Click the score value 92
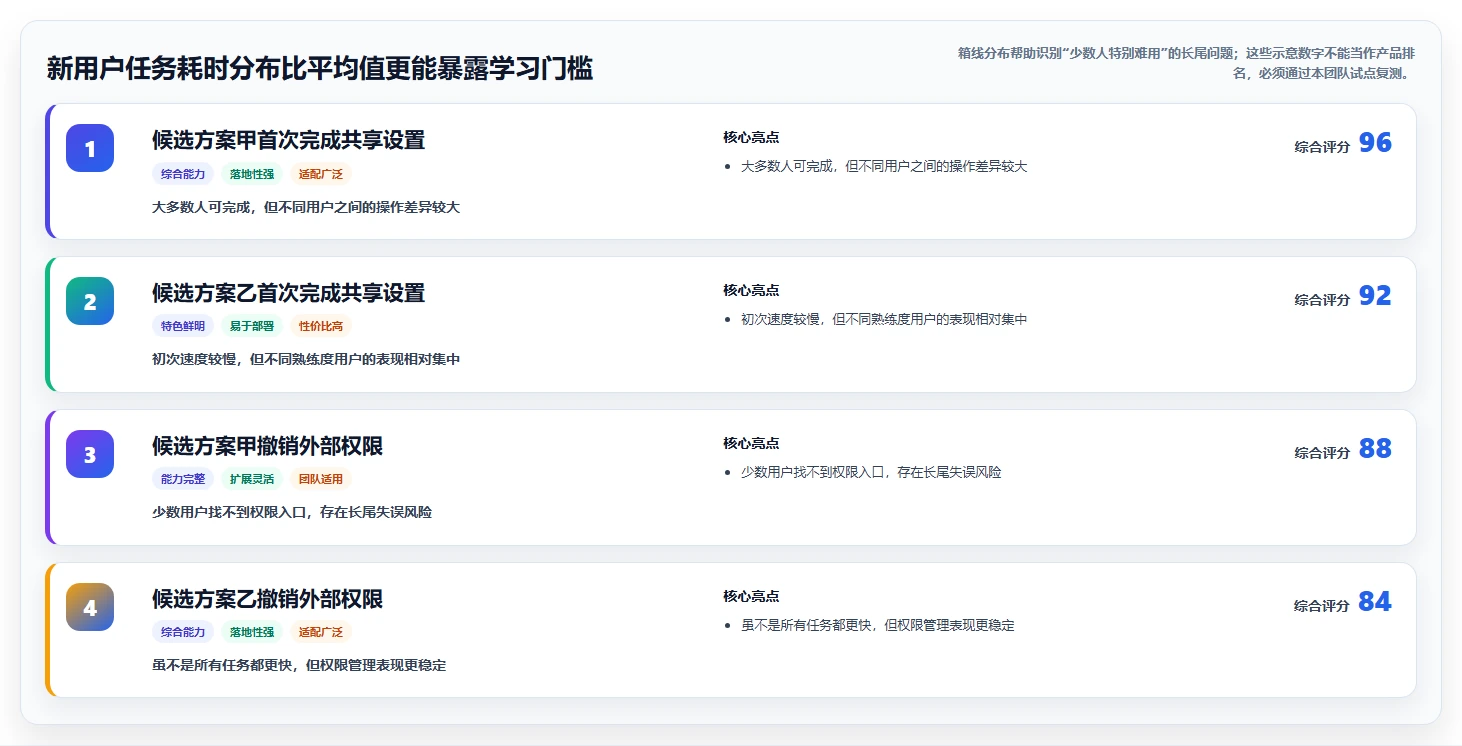Screen dimensions: 1462x746 pyautogui.click(x=1375, y=296)
